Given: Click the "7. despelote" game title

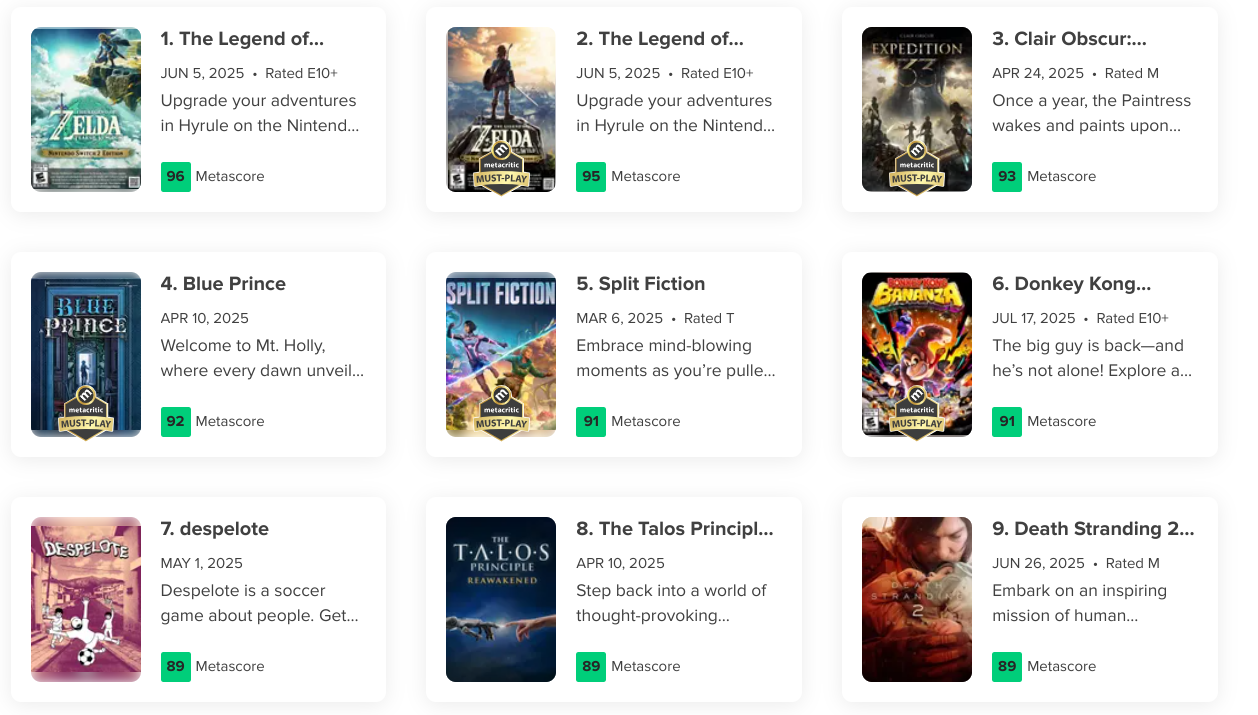Looking at the screenshot, I should [215, 529].
